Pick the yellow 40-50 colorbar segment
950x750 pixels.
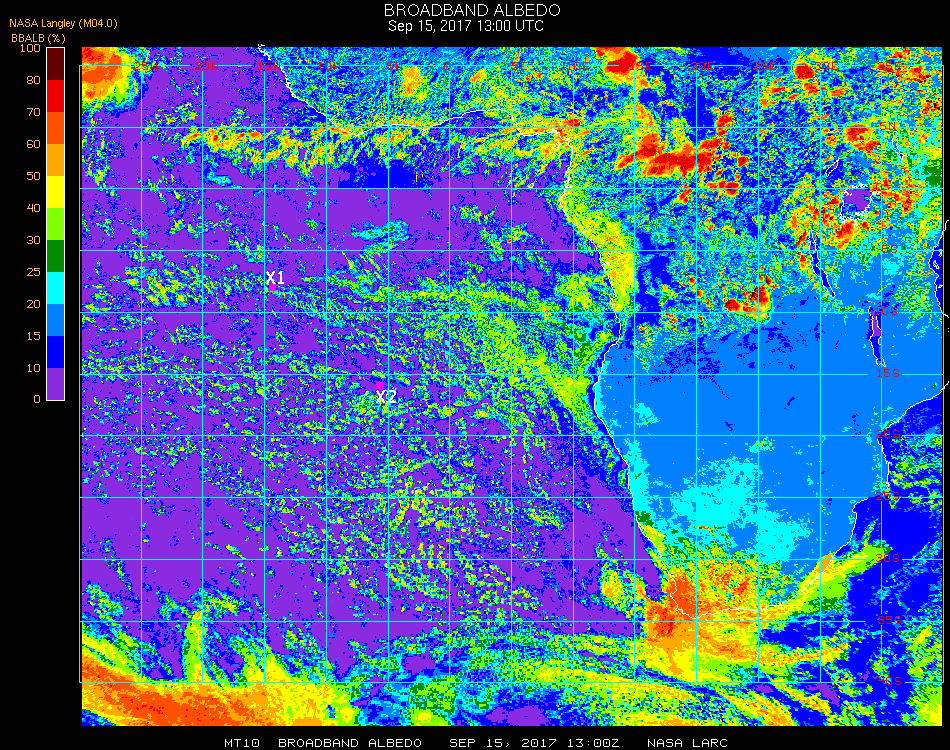(x=55, y=192)
